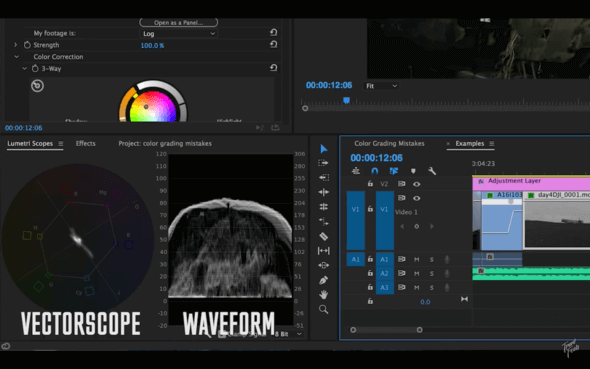This screenshot has height=369, width=590.
Task: Toggle sync lock on track A1
Action: [x=402, y=259]
